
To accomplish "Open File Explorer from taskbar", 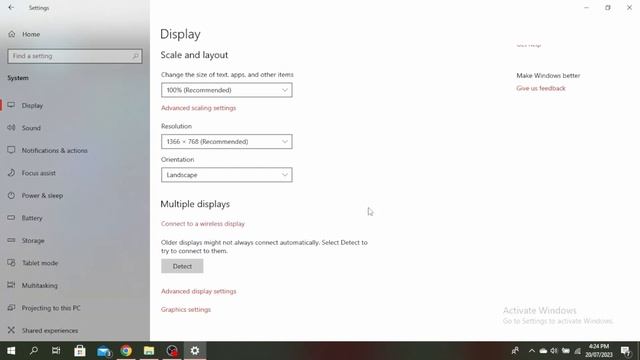I will pyautogui.click(x=149, y=351).
